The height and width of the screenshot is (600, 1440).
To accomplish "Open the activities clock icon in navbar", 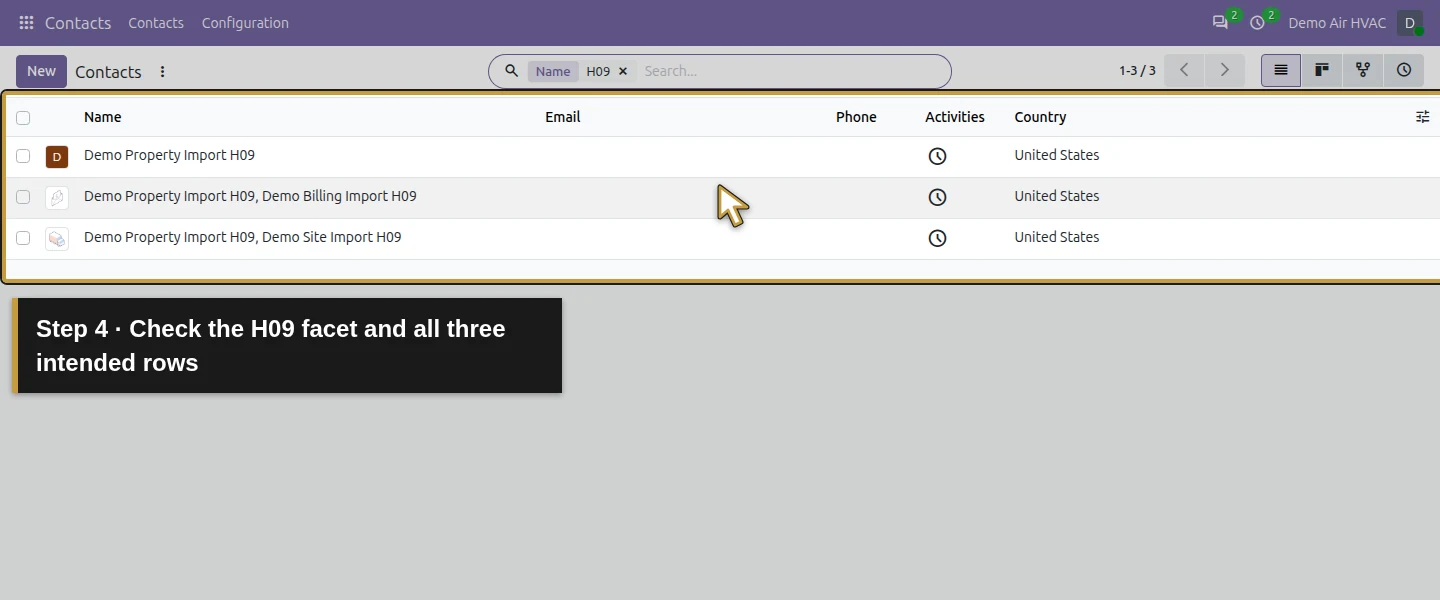I will pyautogui.click(x=1257, y=23).
